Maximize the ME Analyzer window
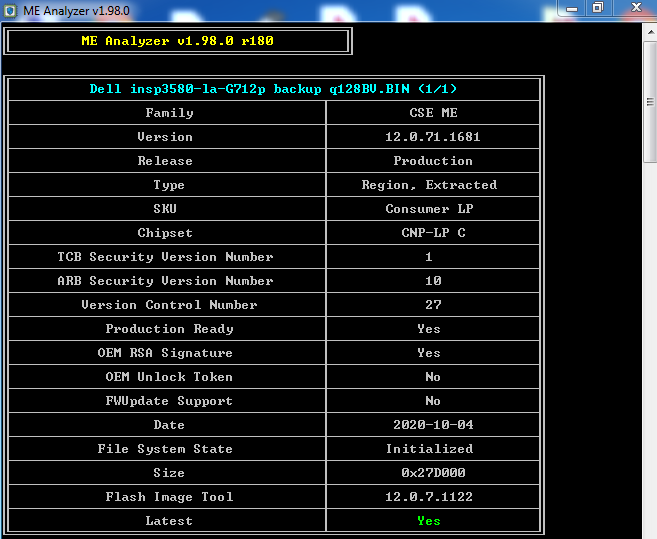This screenshot has height=539, width=657. click(598, 8)
